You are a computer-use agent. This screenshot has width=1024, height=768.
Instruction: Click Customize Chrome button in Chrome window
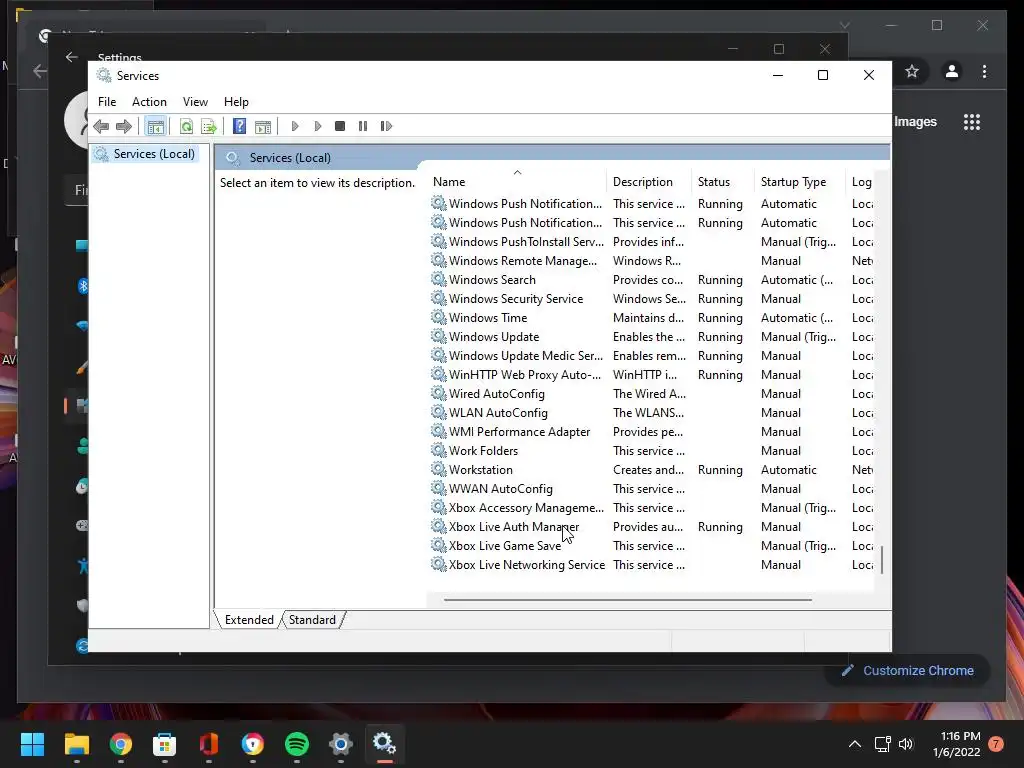pos(908,671)
